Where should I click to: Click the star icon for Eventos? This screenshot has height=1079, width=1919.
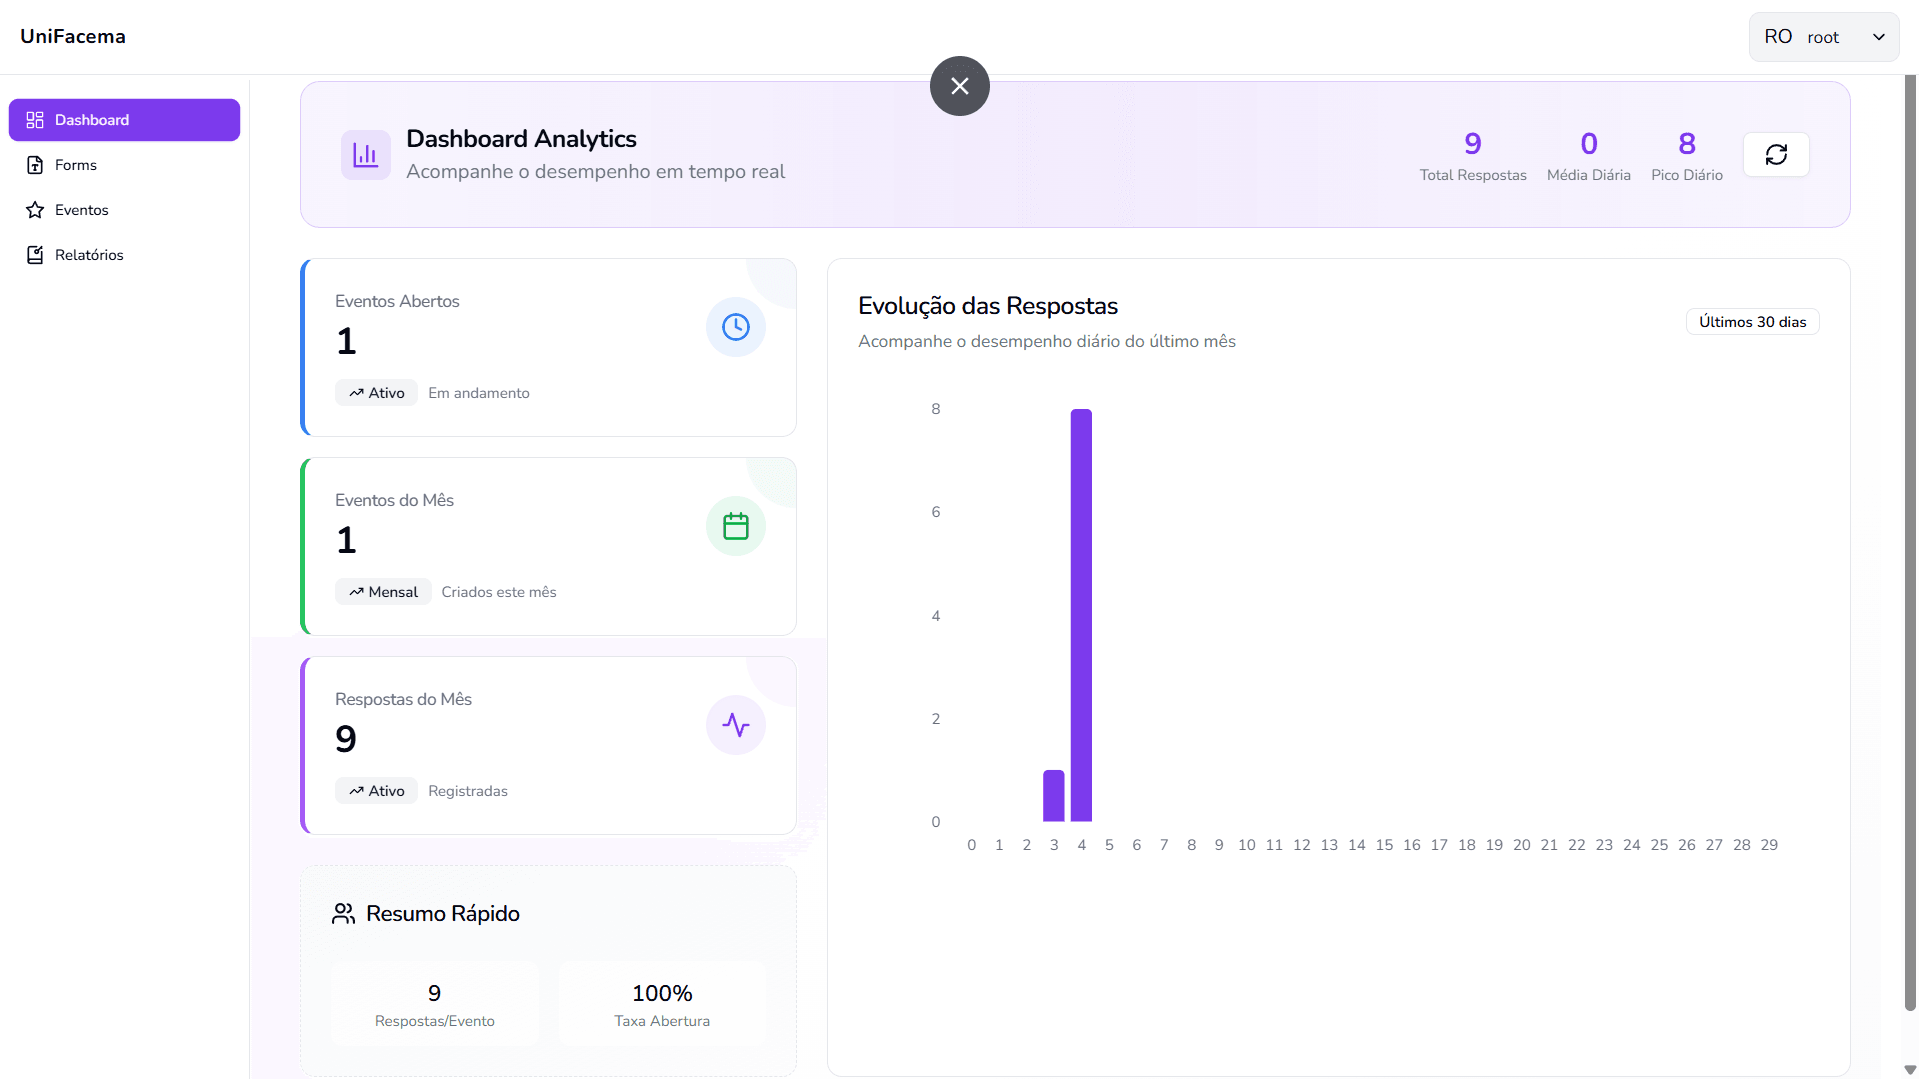pos(35,210)
